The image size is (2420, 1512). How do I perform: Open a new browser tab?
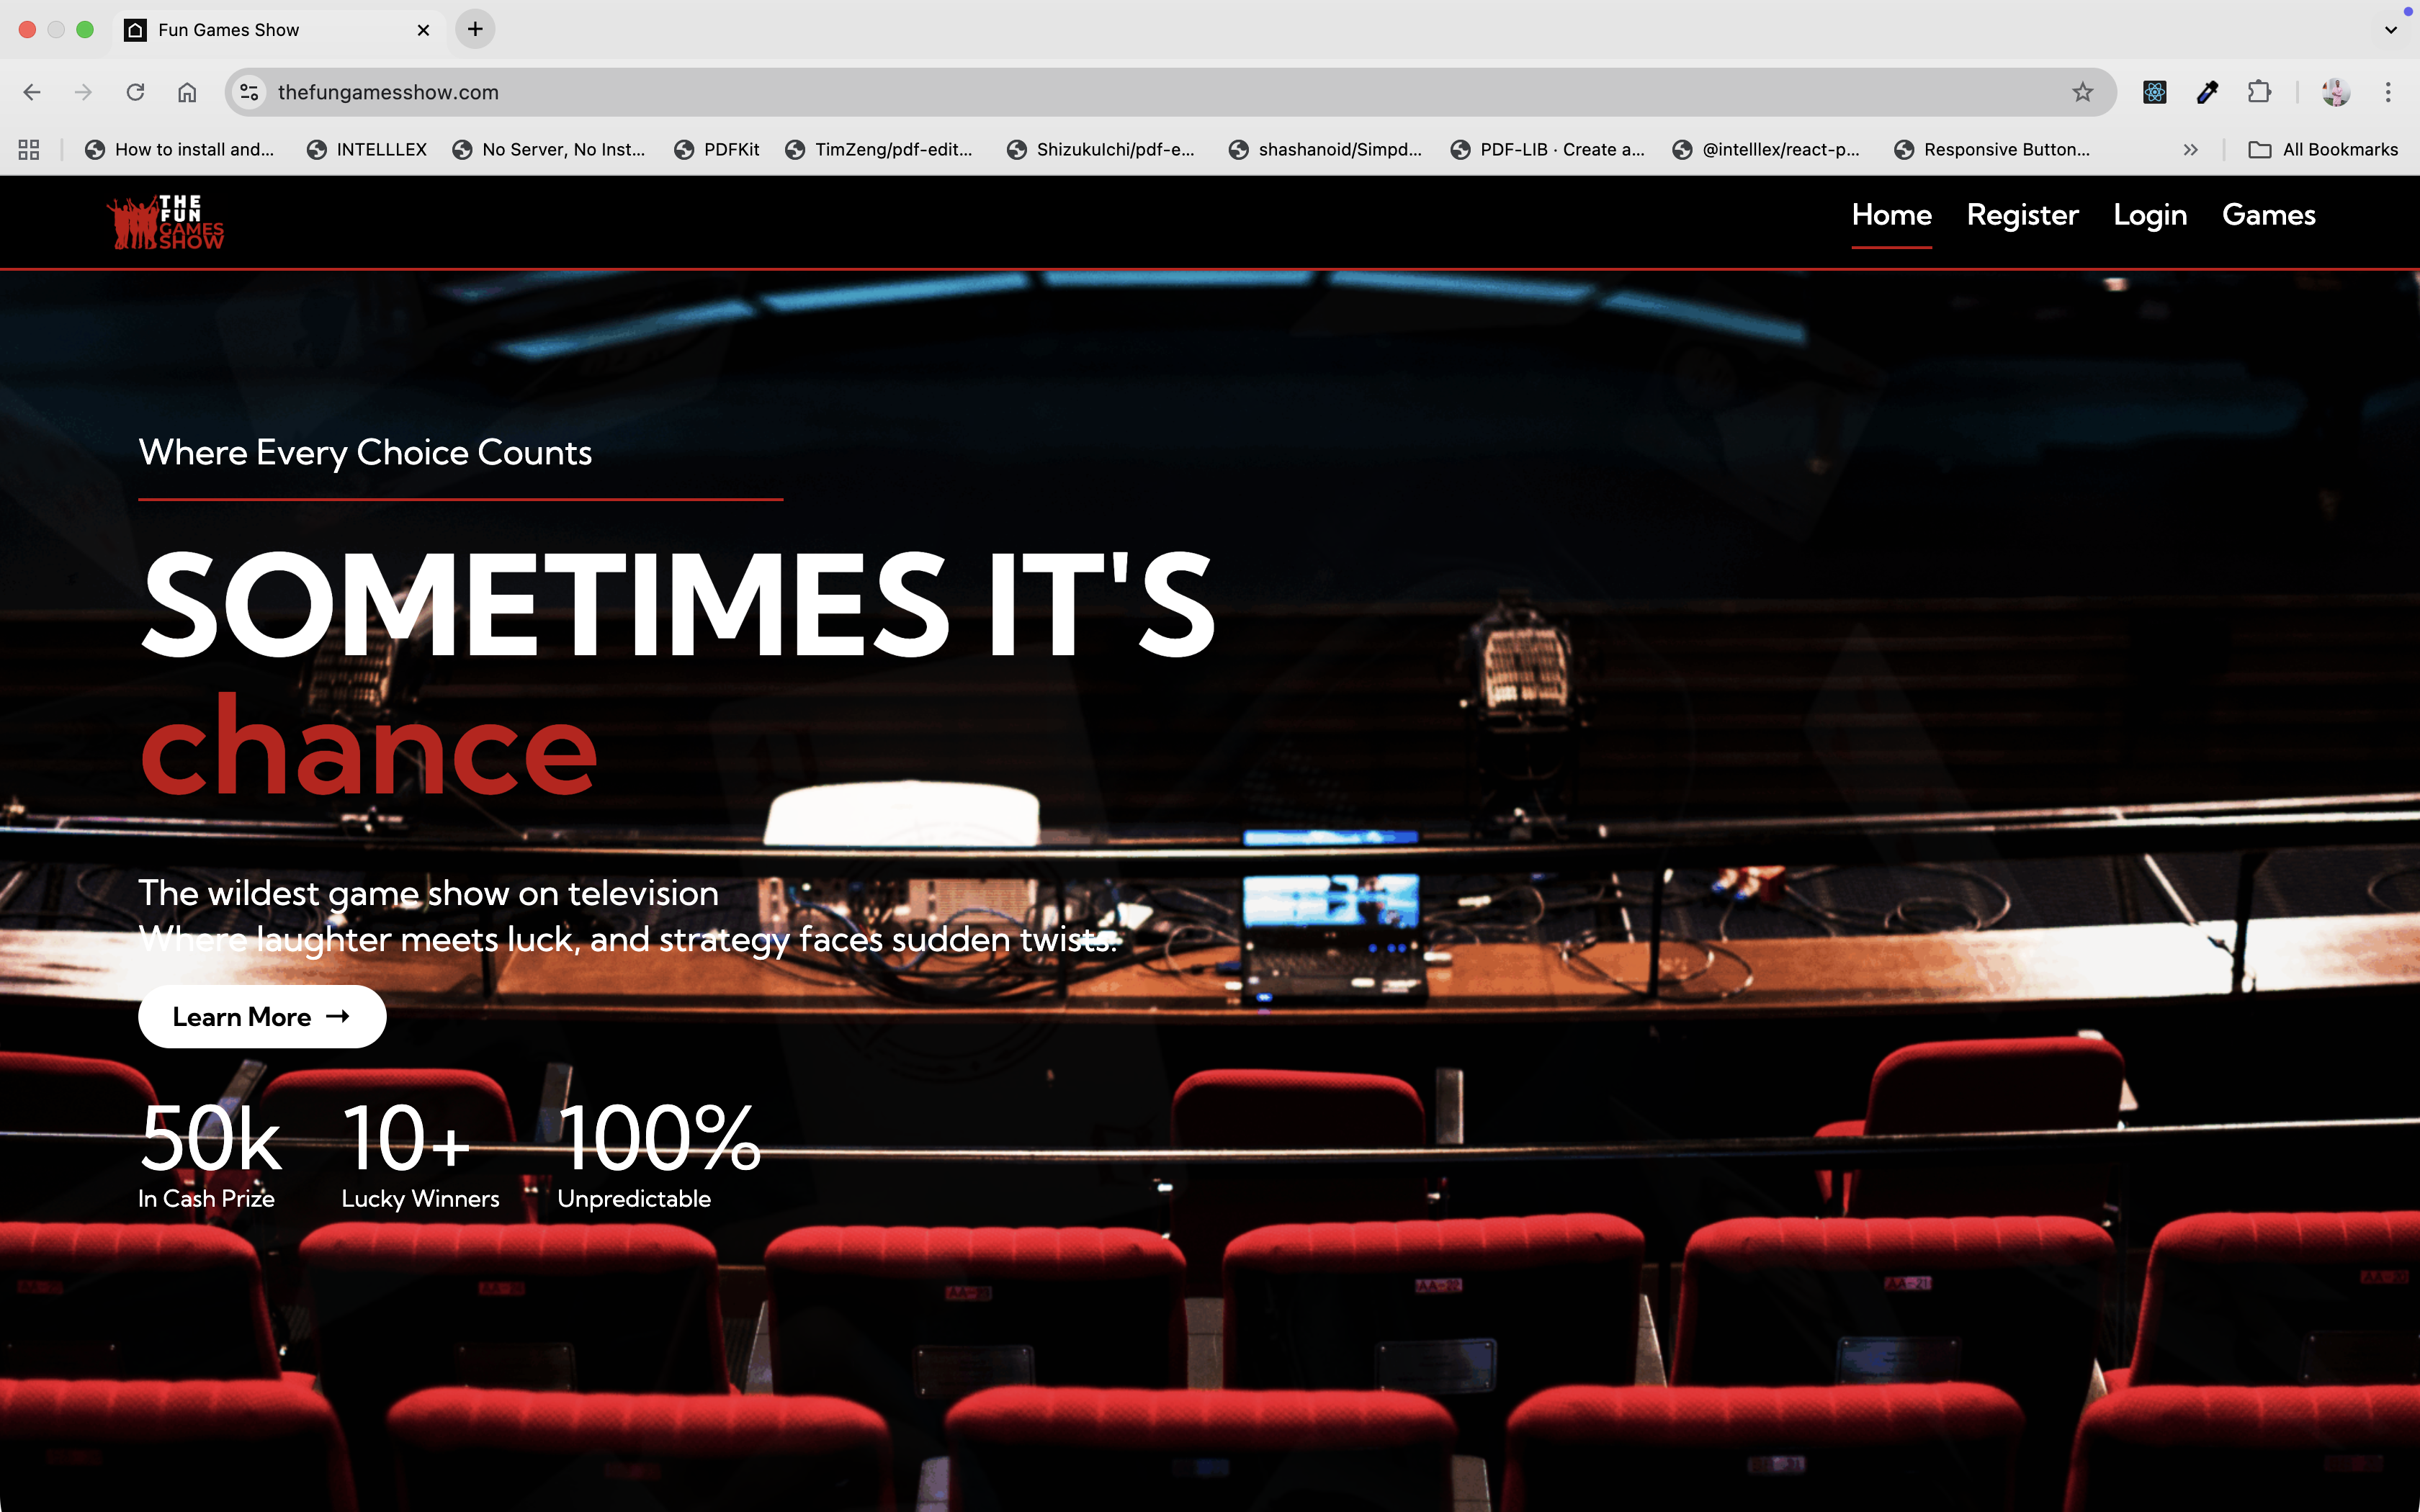475,29
